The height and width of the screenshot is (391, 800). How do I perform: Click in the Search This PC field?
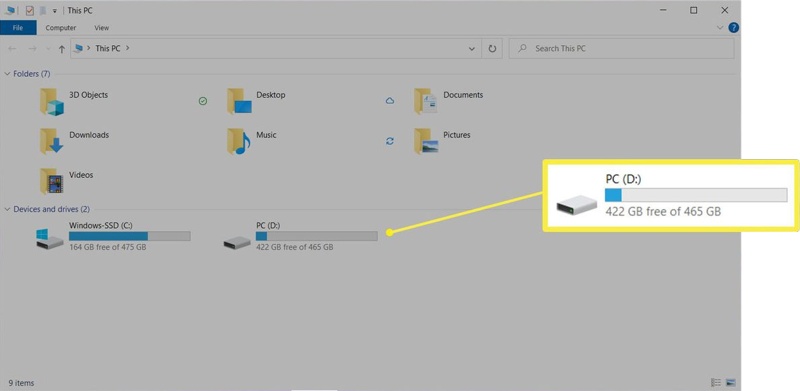click(x=621, y=48)
